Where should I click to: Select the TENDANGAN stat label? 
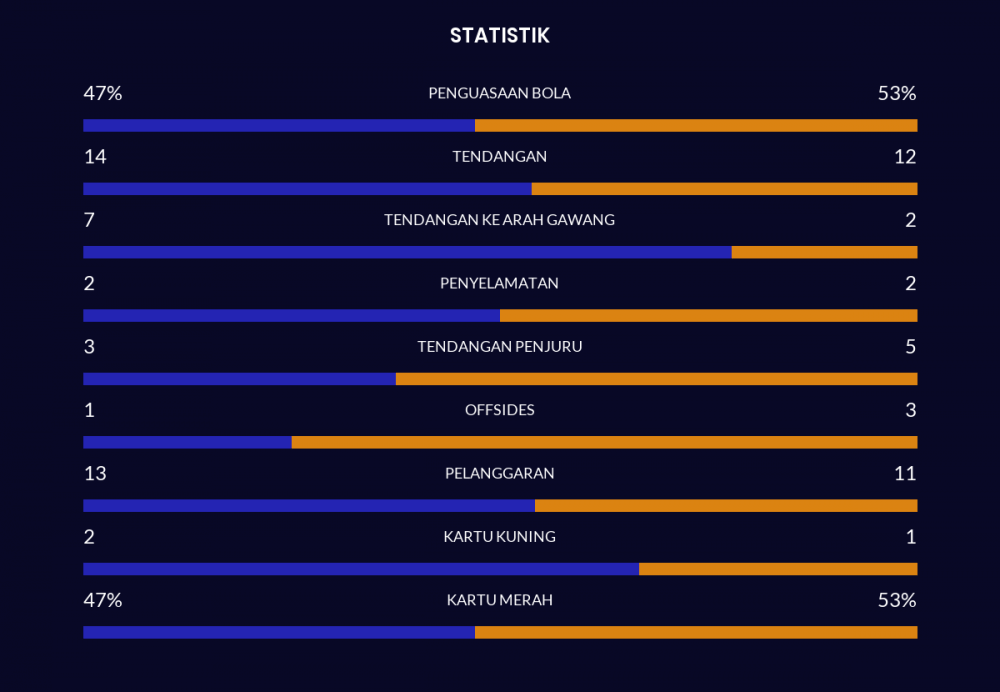point(499,157)
